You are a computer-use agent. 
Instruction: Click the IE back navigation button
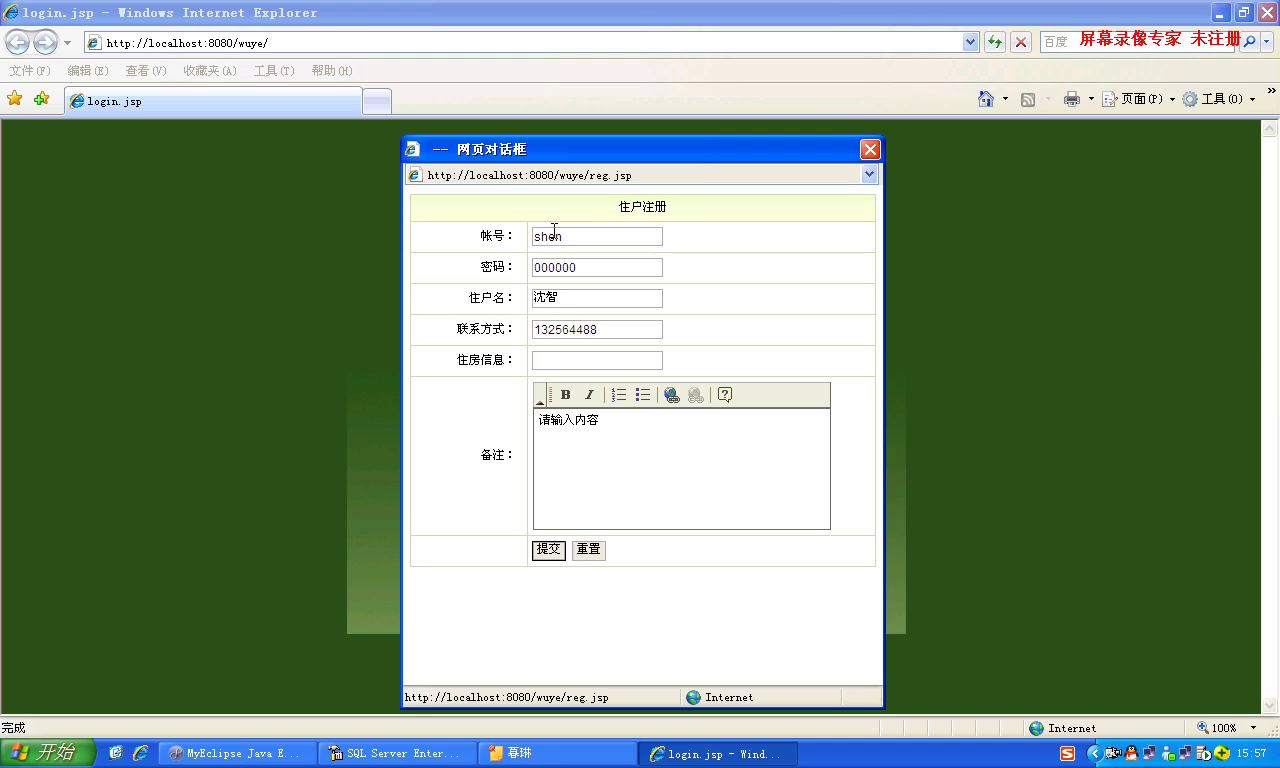point(18,42)
